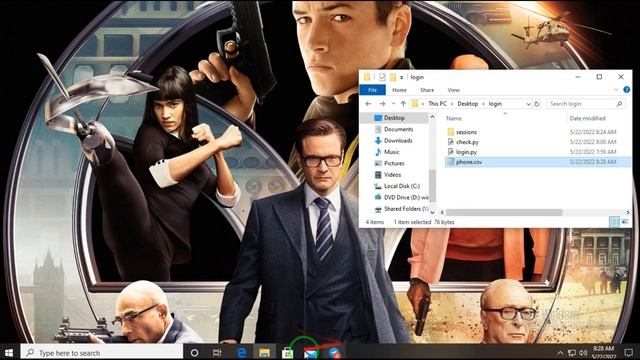This screenshot has width=640, height=360.
Task: Select Shared Folders in navigation pane
Action: tap(405, 209)
